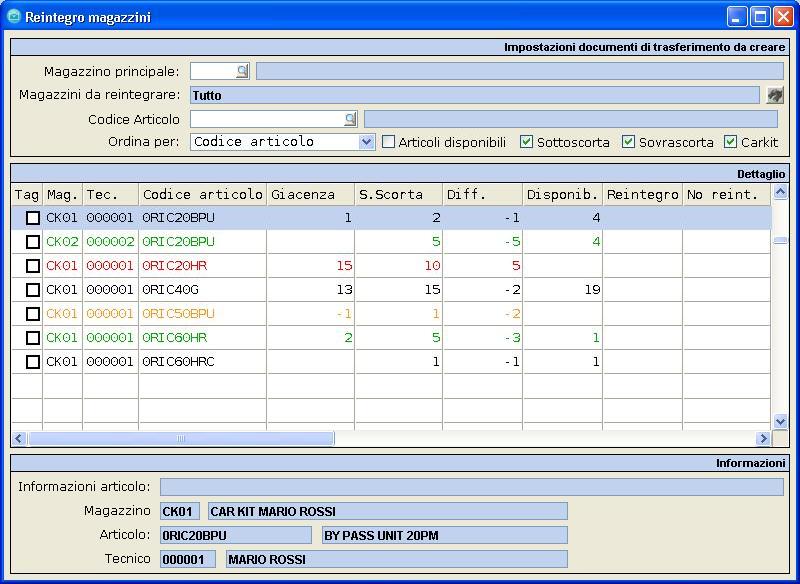Screen dimensions: 800x584
Task: Click the Tec. column header
Action: (x=111, y=194)
